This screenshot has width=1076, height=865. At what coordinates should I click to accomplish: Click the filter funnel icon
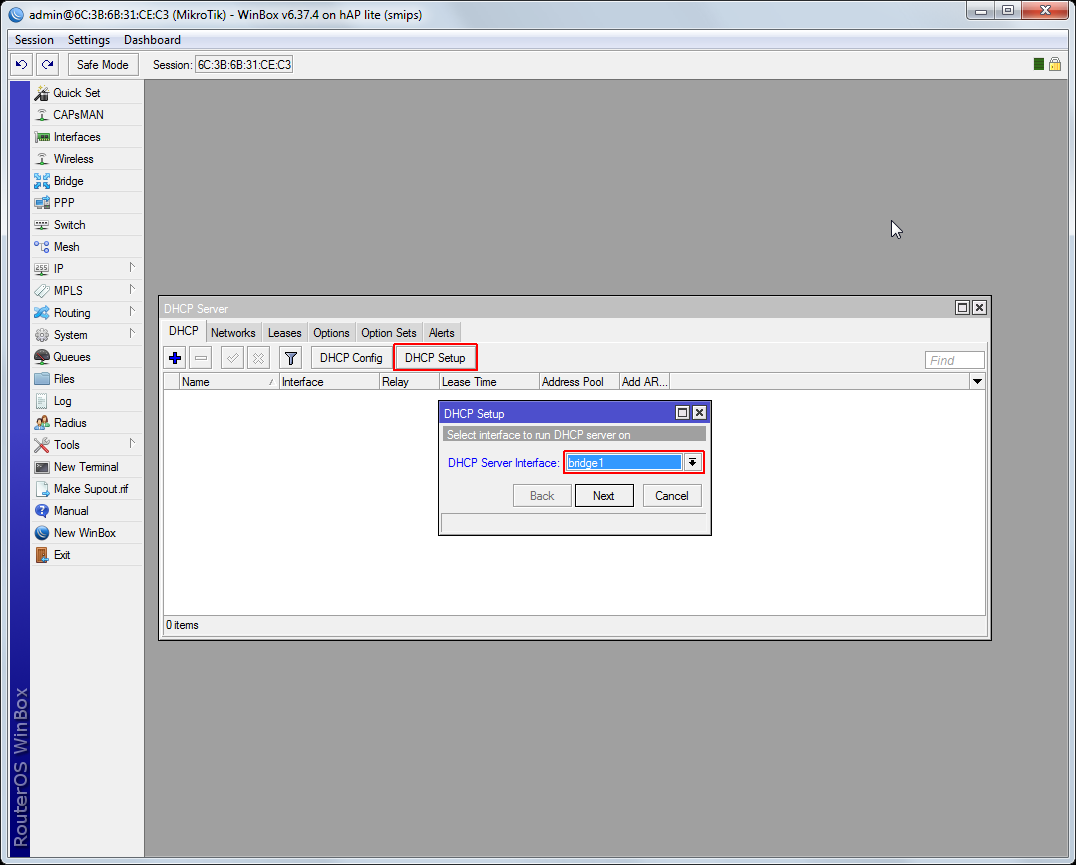tap(290, 358)
